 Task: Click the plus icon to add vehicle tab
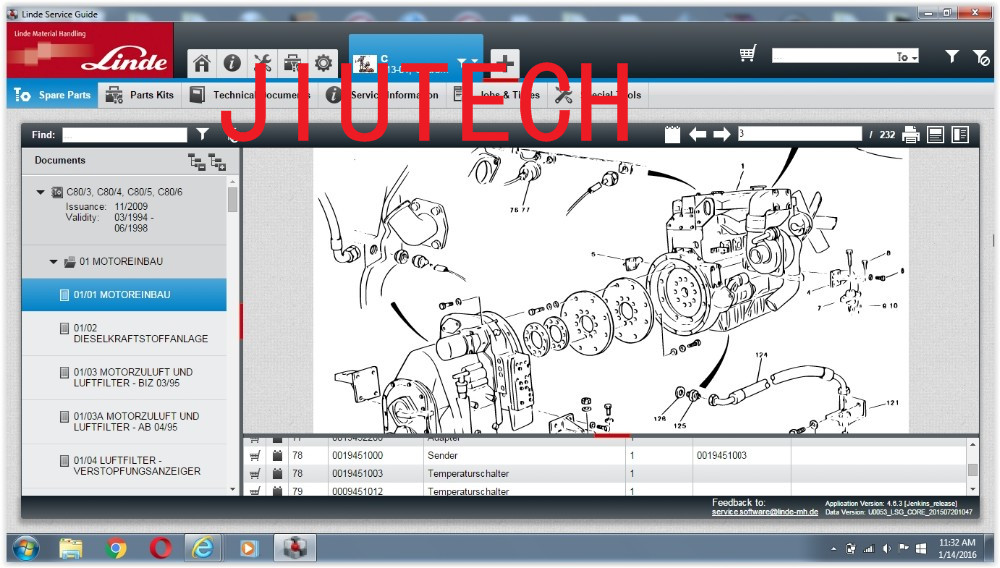(503, 63)
